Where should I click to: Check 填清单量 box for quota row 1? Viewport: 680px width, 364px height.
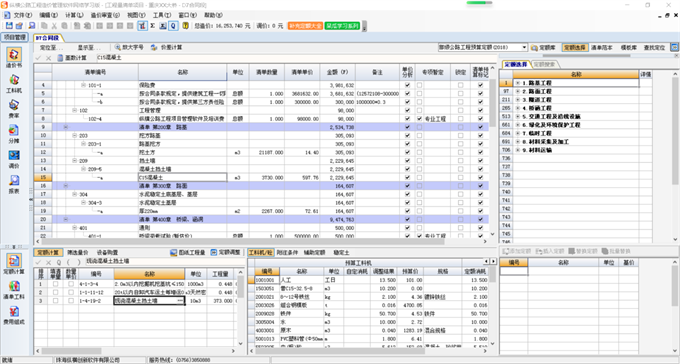[56, 284]
